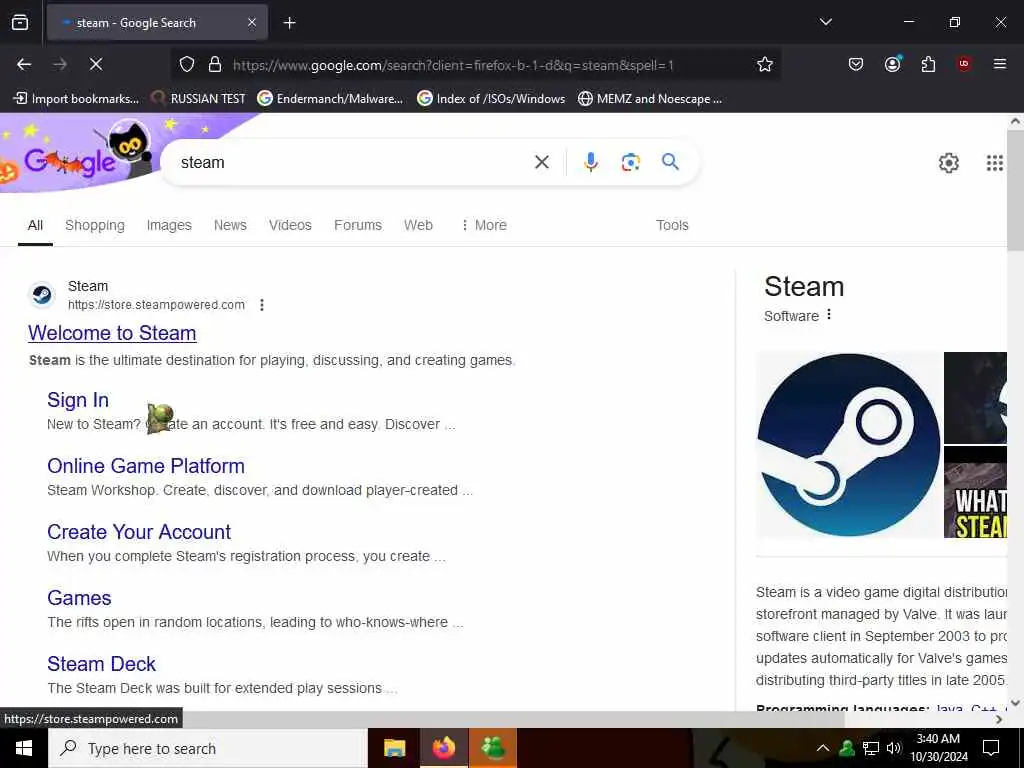The width and height of the screenshot is (1024, 768).
Task: Open the Welcome to Steam result
Action: [x=112, y=333]
